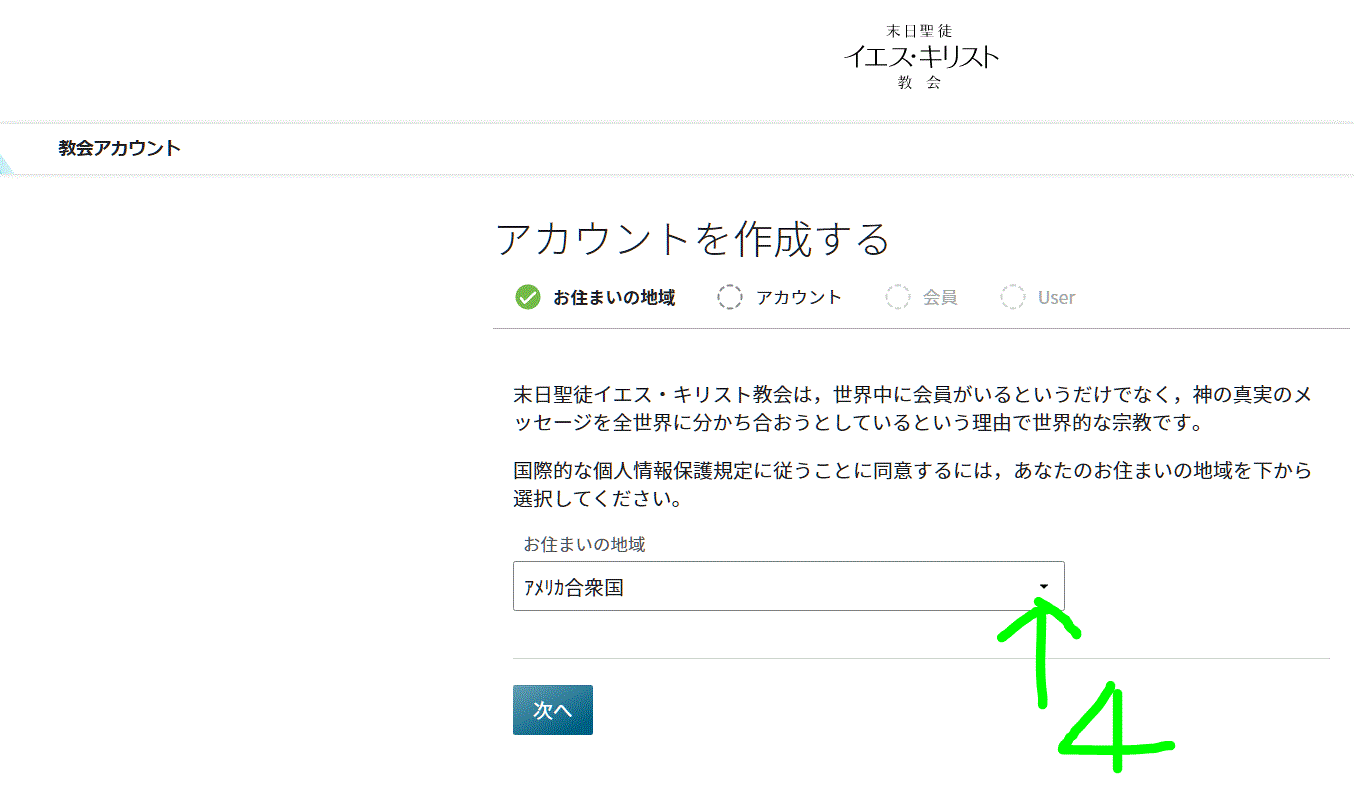Select the 会員 step label

(x=938, y=297)
